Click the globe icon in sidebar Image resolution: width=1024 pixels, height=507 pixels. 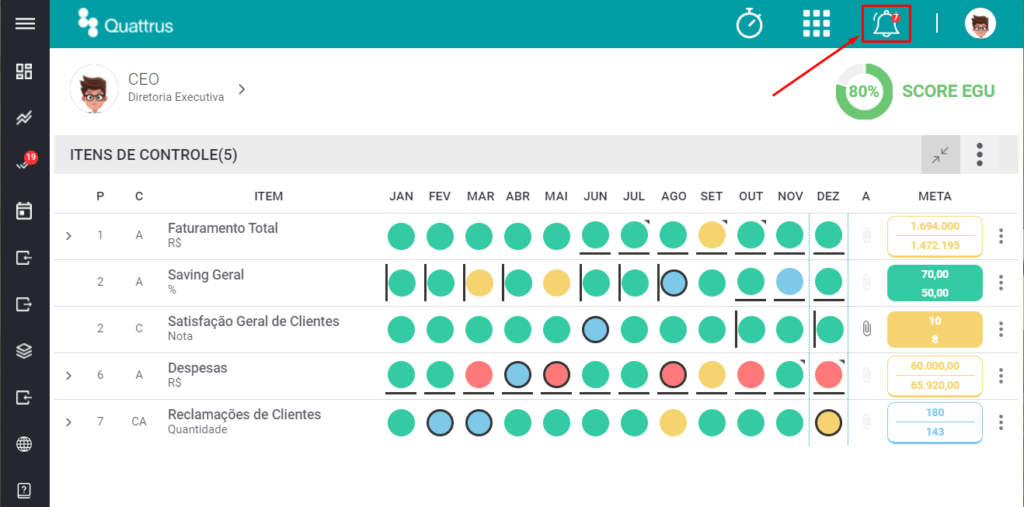click(24, 444)
